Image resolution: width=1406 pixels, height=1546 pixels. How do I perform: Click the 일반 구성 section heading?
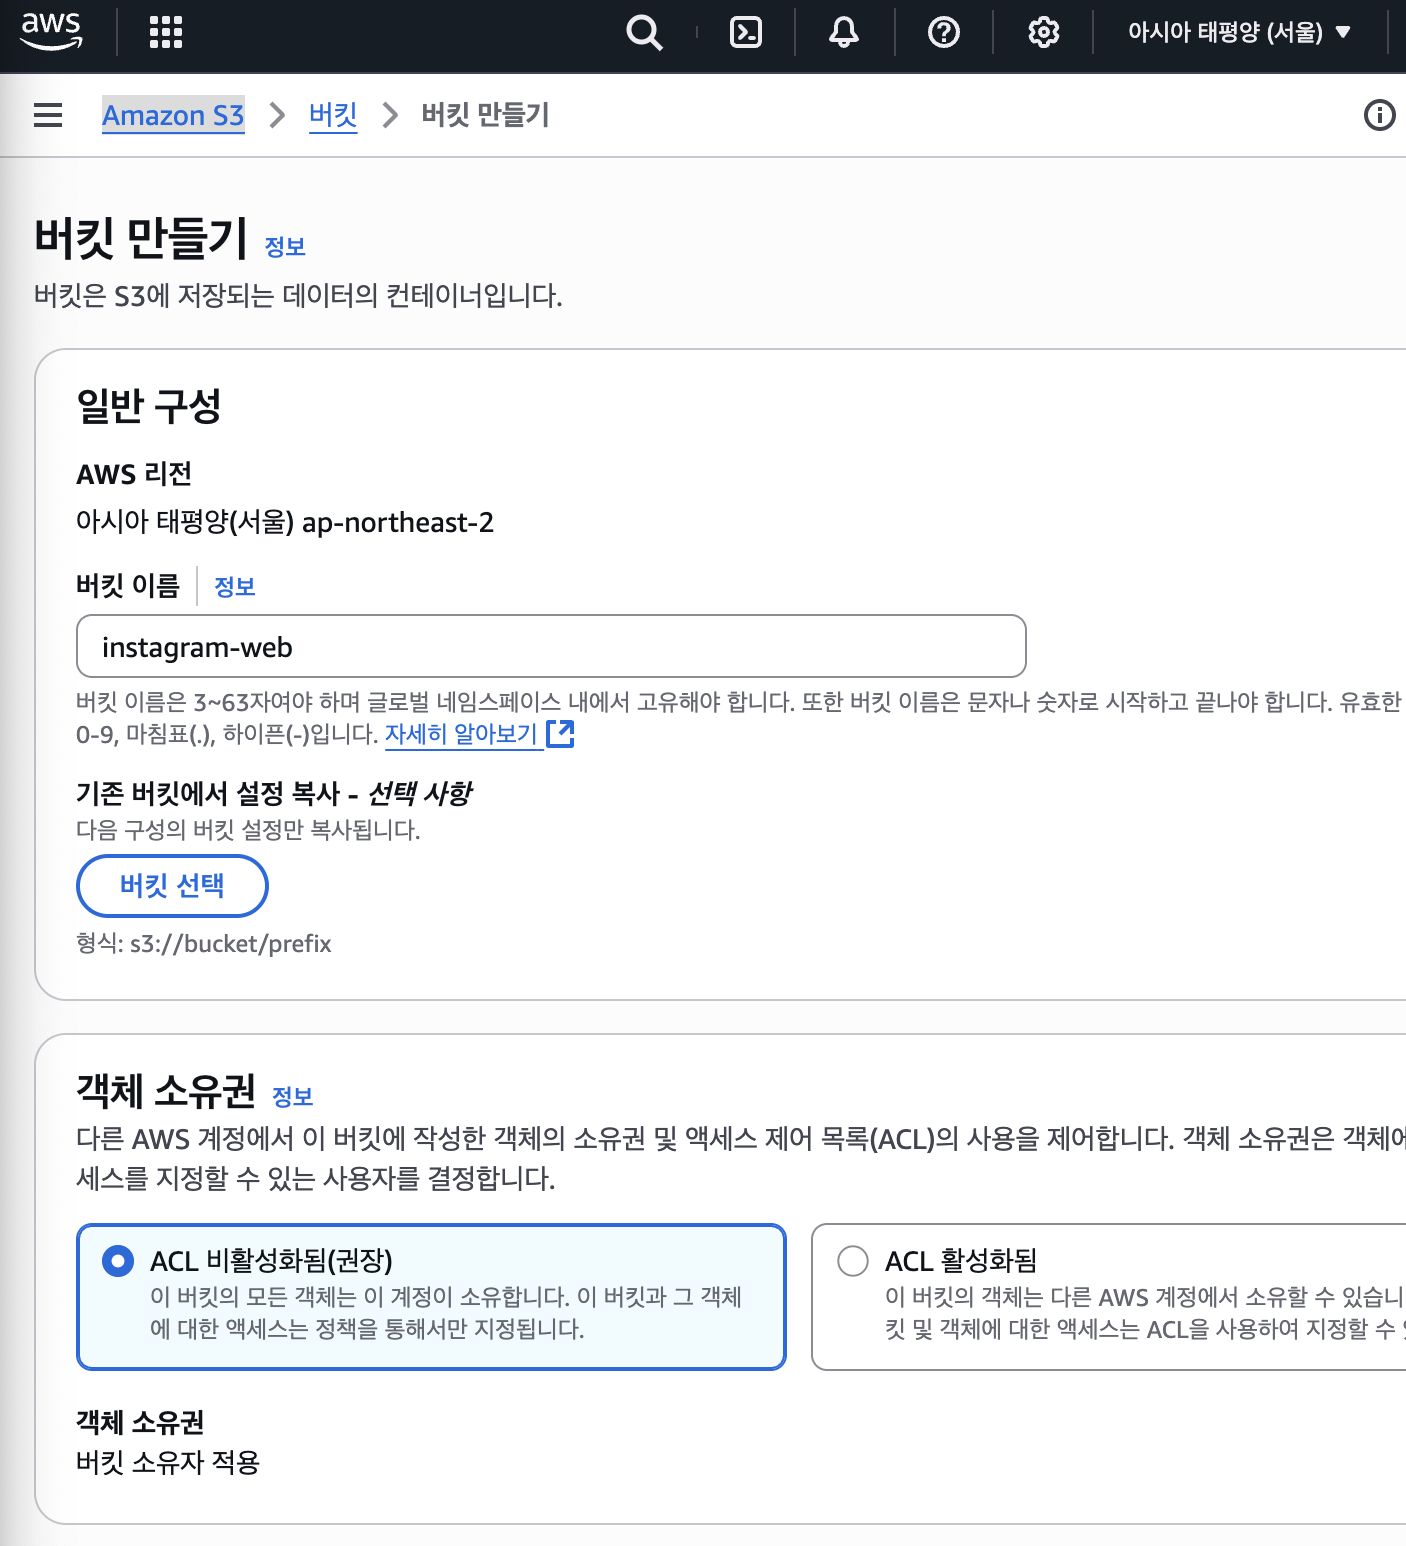coord(149,406)
